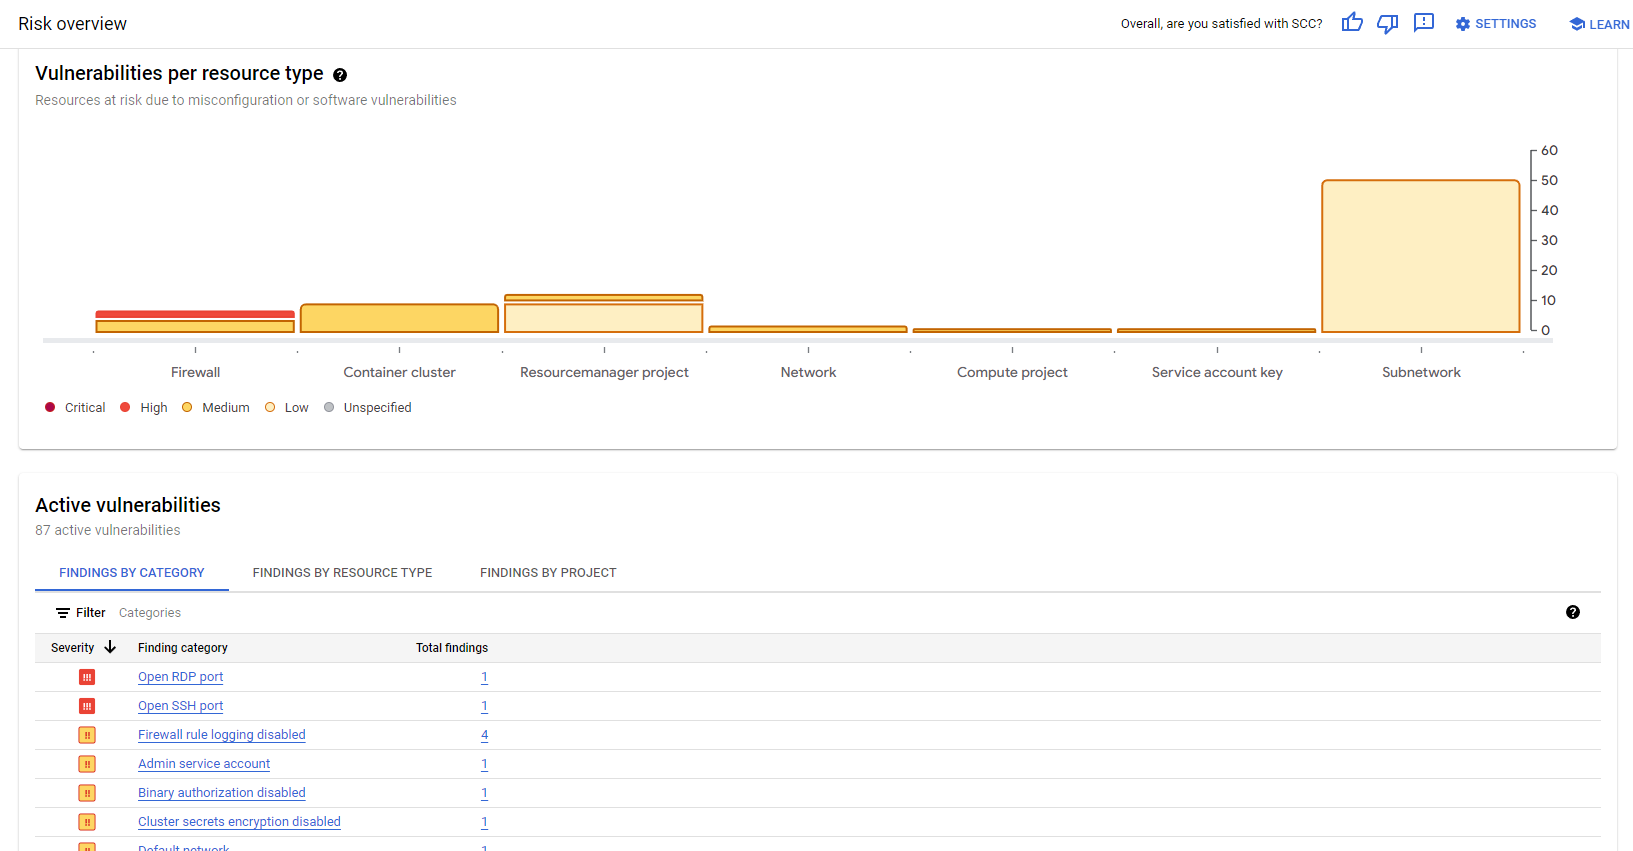1633x851 pixels.
Task: Sort findings by Severity column arrow
Action: pos(110,647)
